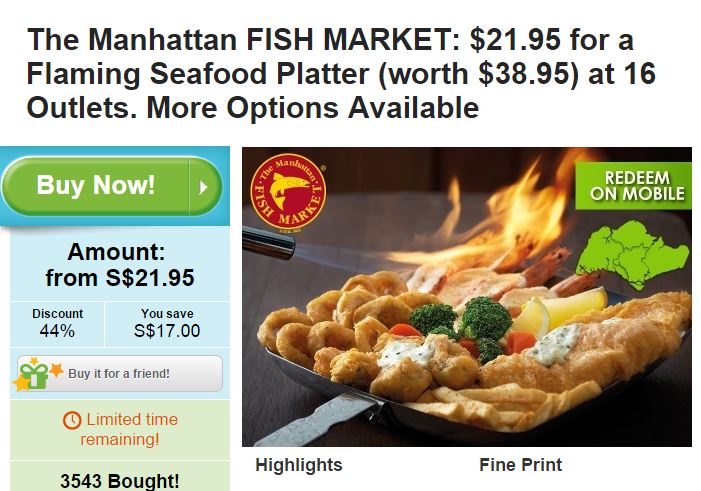The height and width of the screenshot is (491, 701).
Task: Open the Highlights section heading
Action: point(299,465)
